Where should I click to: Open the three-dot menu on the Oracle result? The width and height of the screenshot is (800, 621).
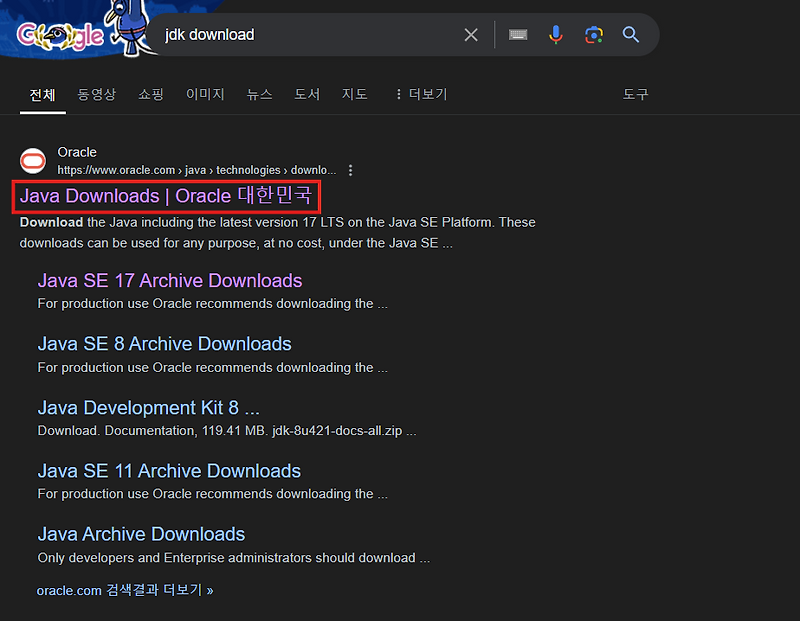coord(350,170)
